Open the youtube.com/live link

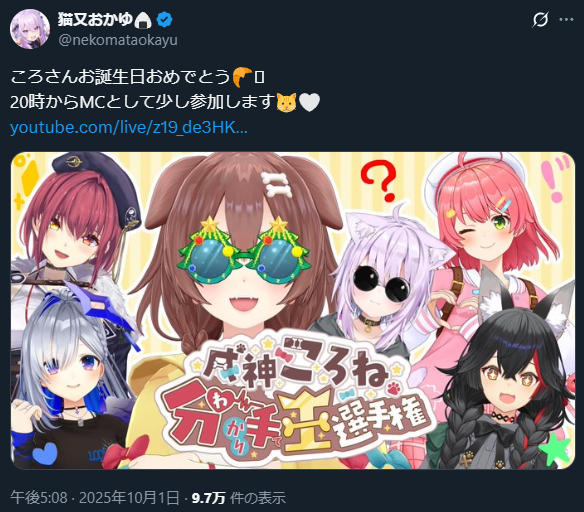128,127
